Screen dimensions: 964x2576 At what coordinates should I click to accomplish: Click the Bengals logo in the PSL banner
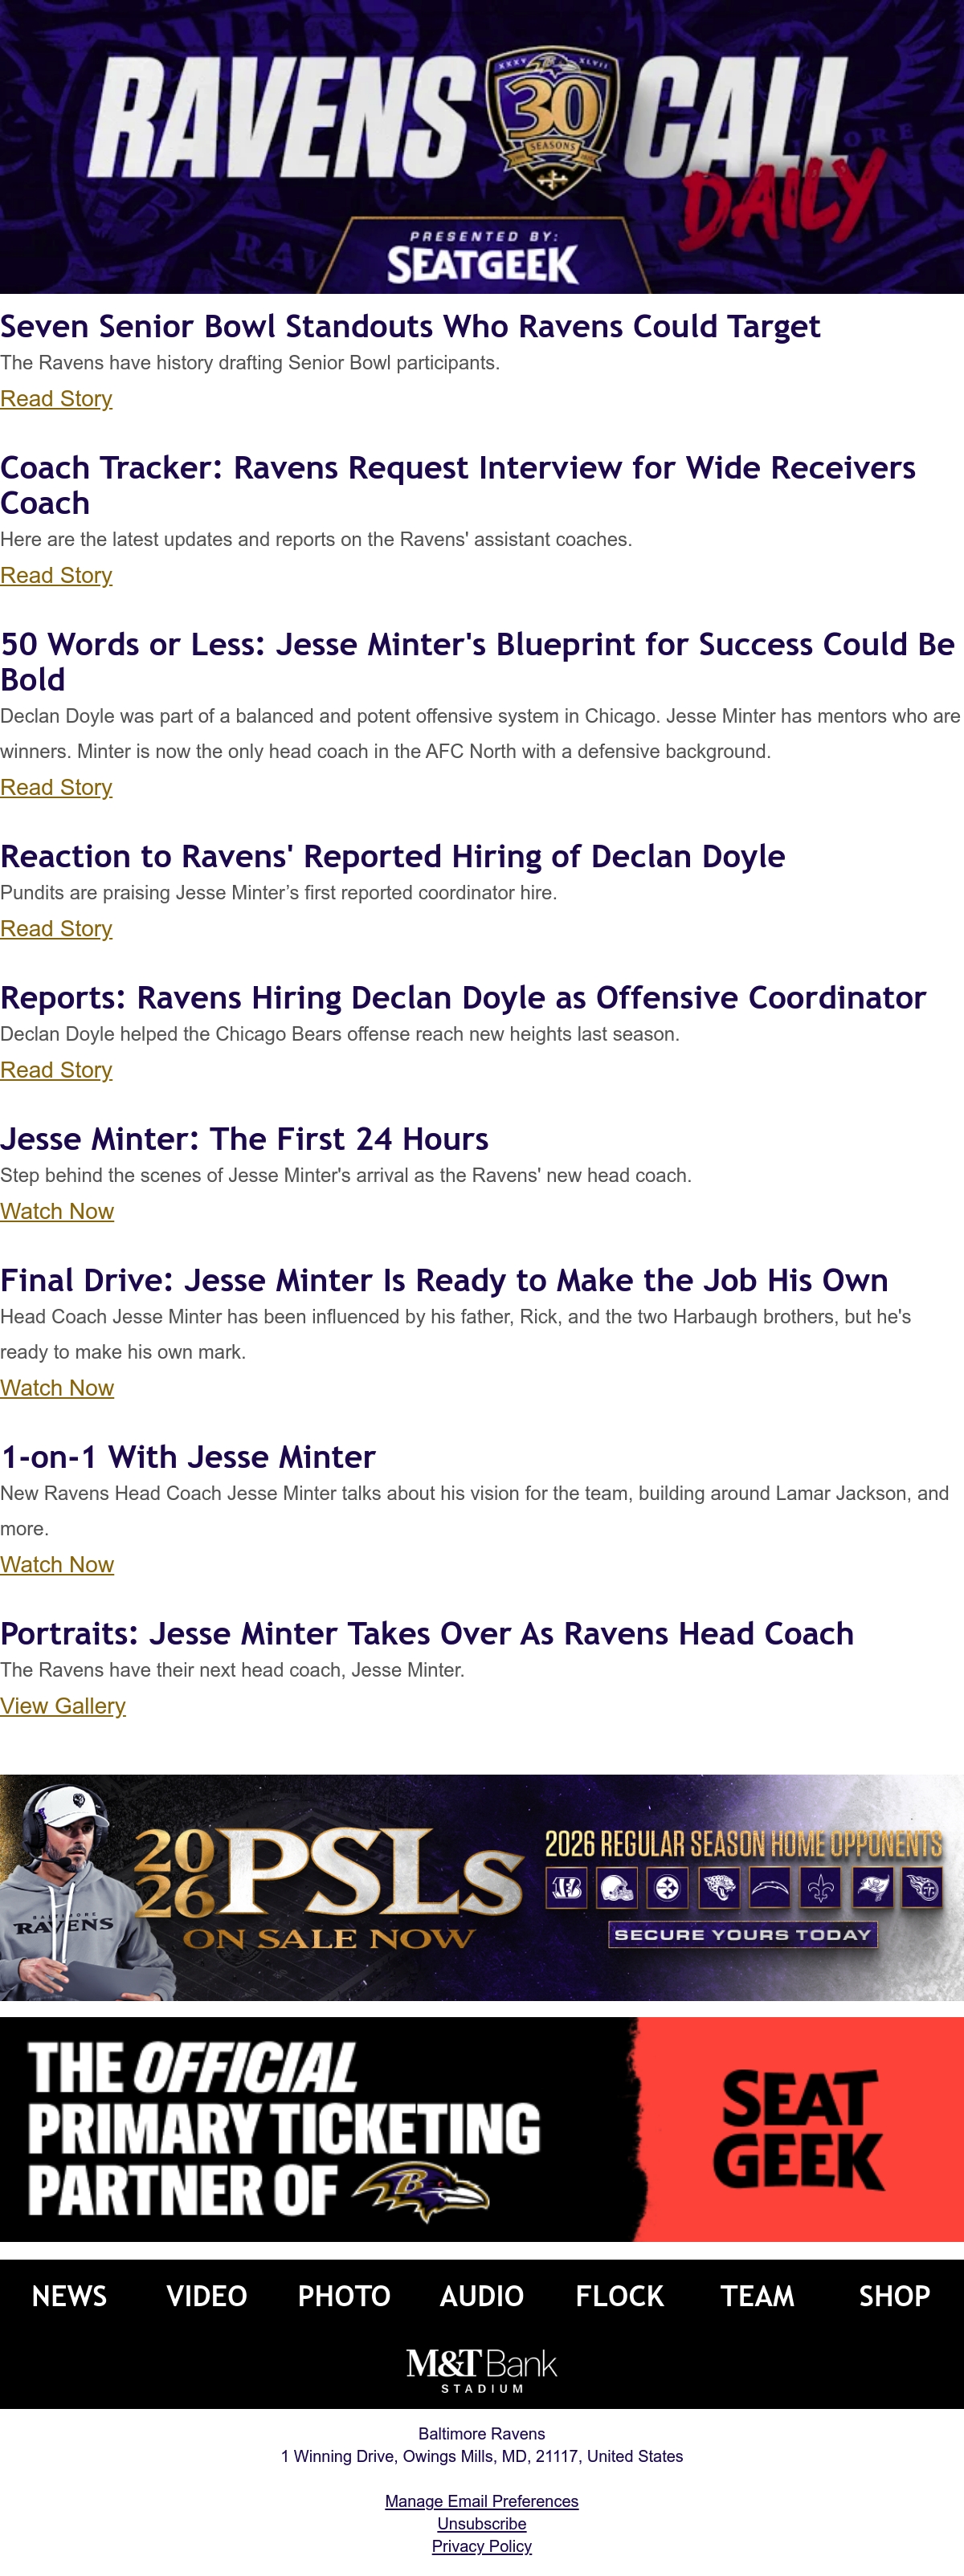click(566, 1888)
